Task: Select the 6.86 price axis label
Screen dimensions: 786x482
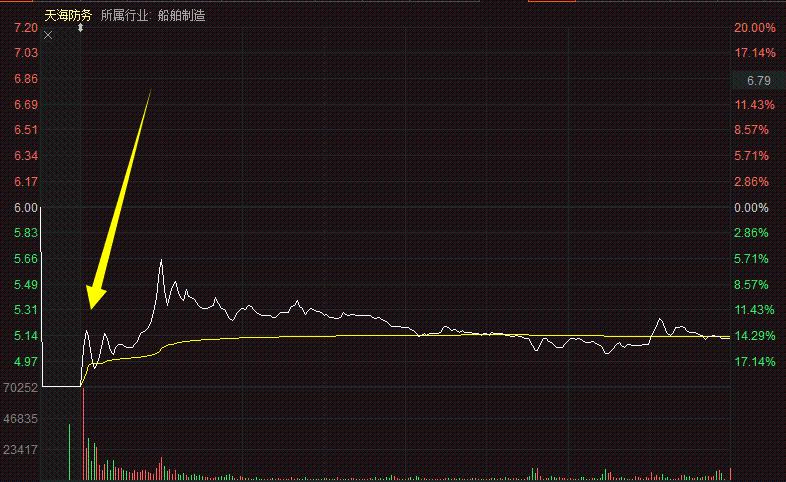Action: click(x=26, y=79)
